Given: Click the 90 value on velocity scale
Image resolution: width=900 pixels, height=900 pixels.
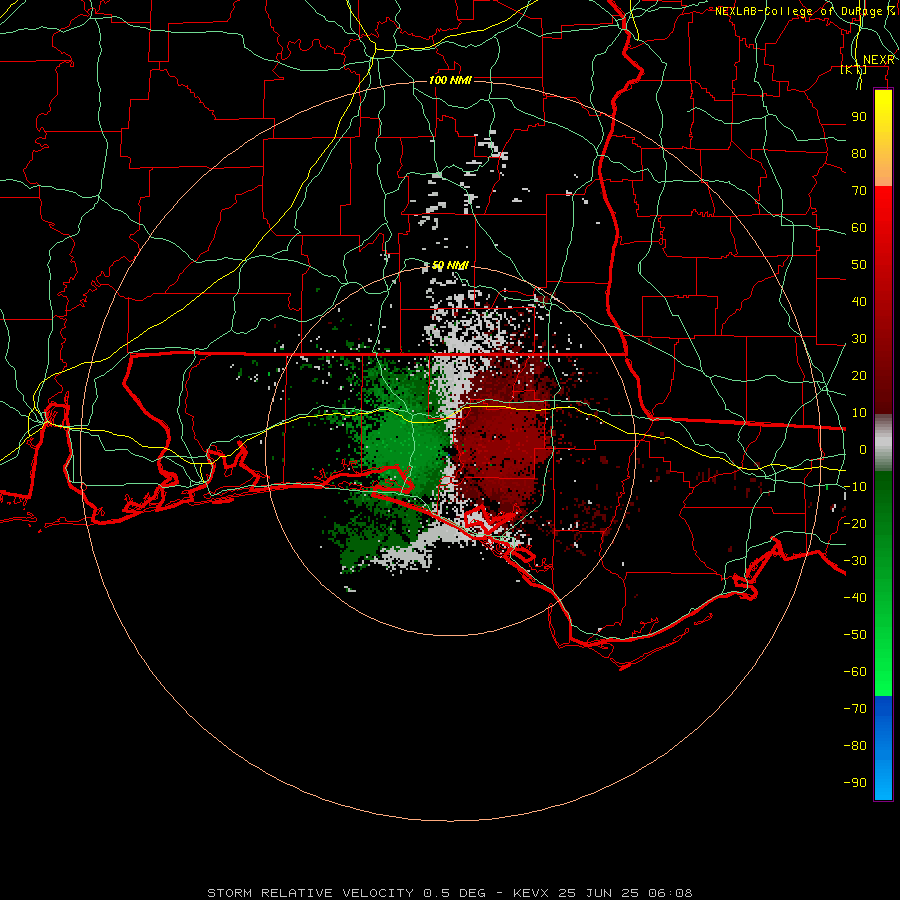Looking at the screenshot, I should (859, 117).
